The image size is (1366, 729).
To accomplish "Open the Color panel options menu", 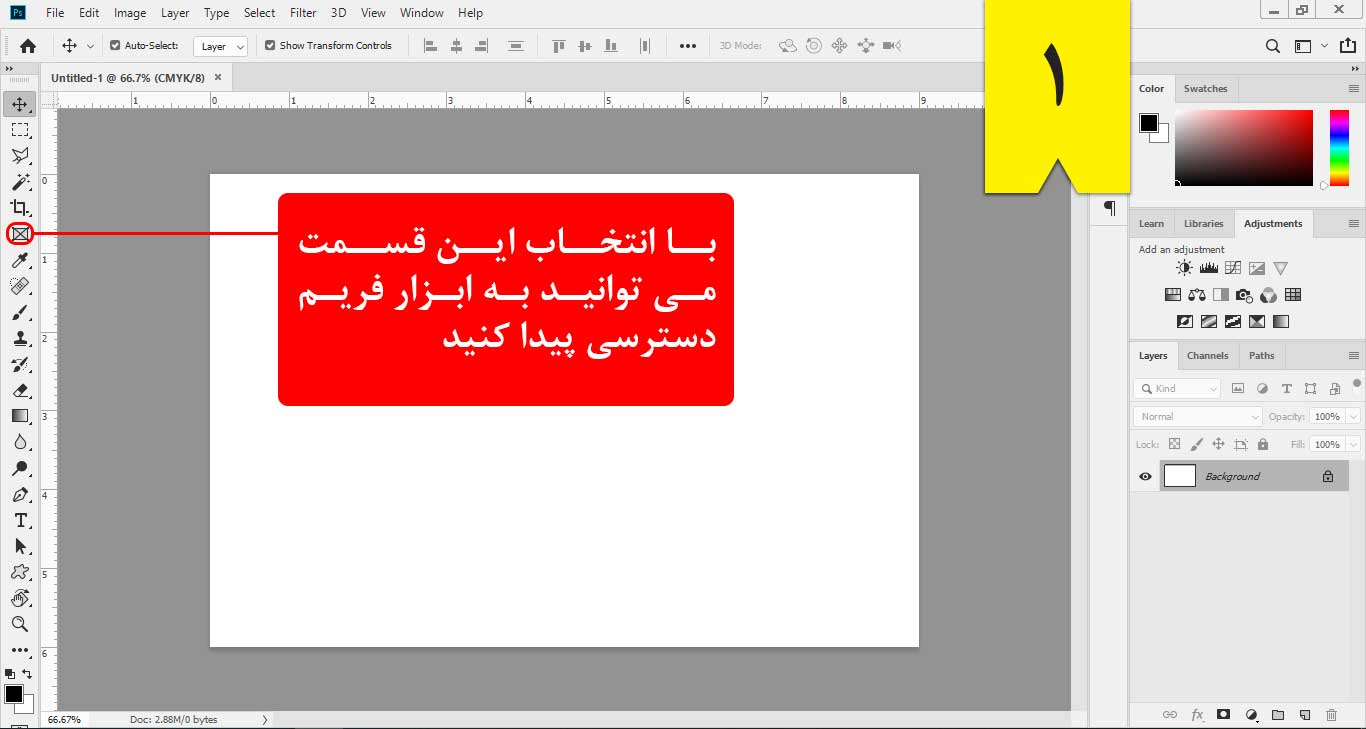I will tap(1354, 88).
